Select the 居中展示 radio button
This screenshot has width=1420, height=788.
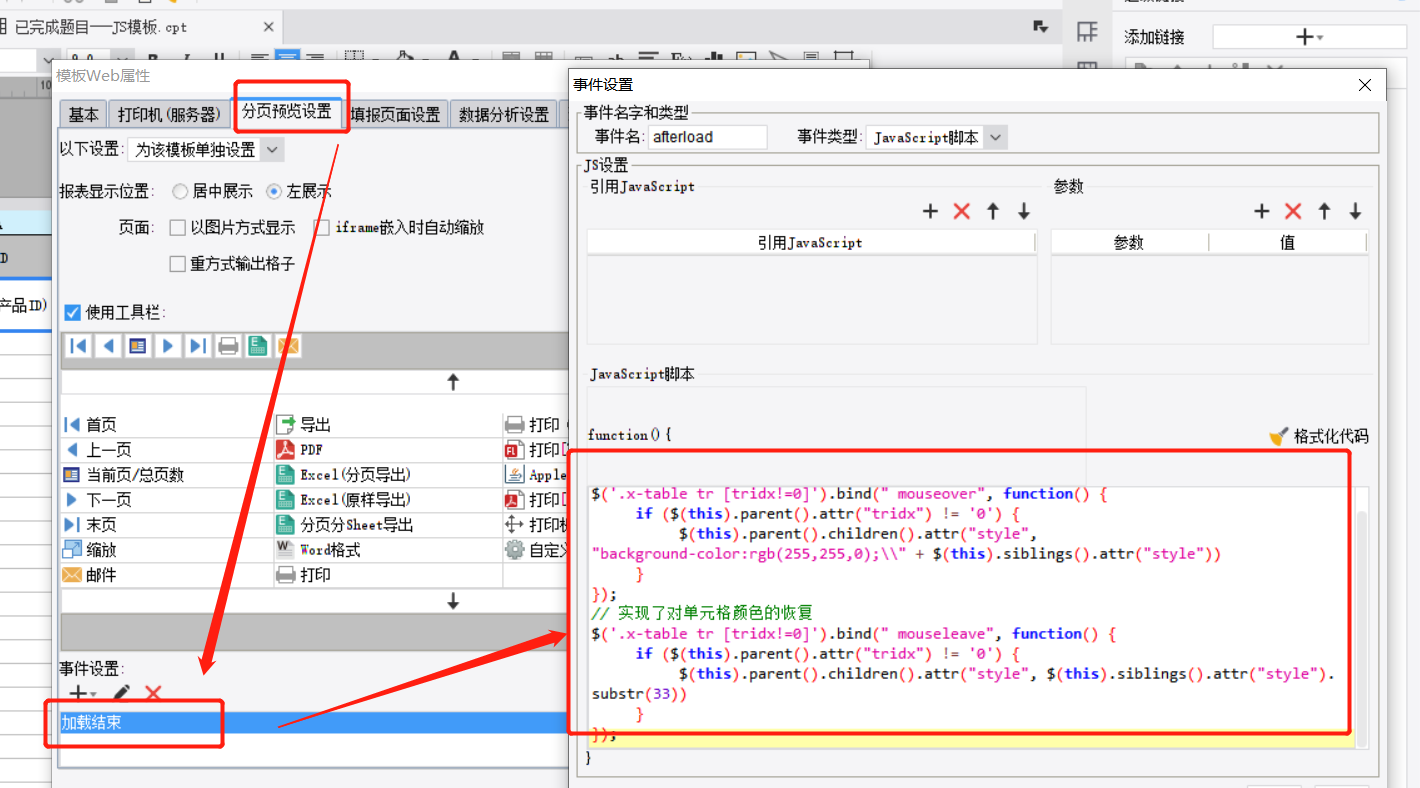pos(180,191)
